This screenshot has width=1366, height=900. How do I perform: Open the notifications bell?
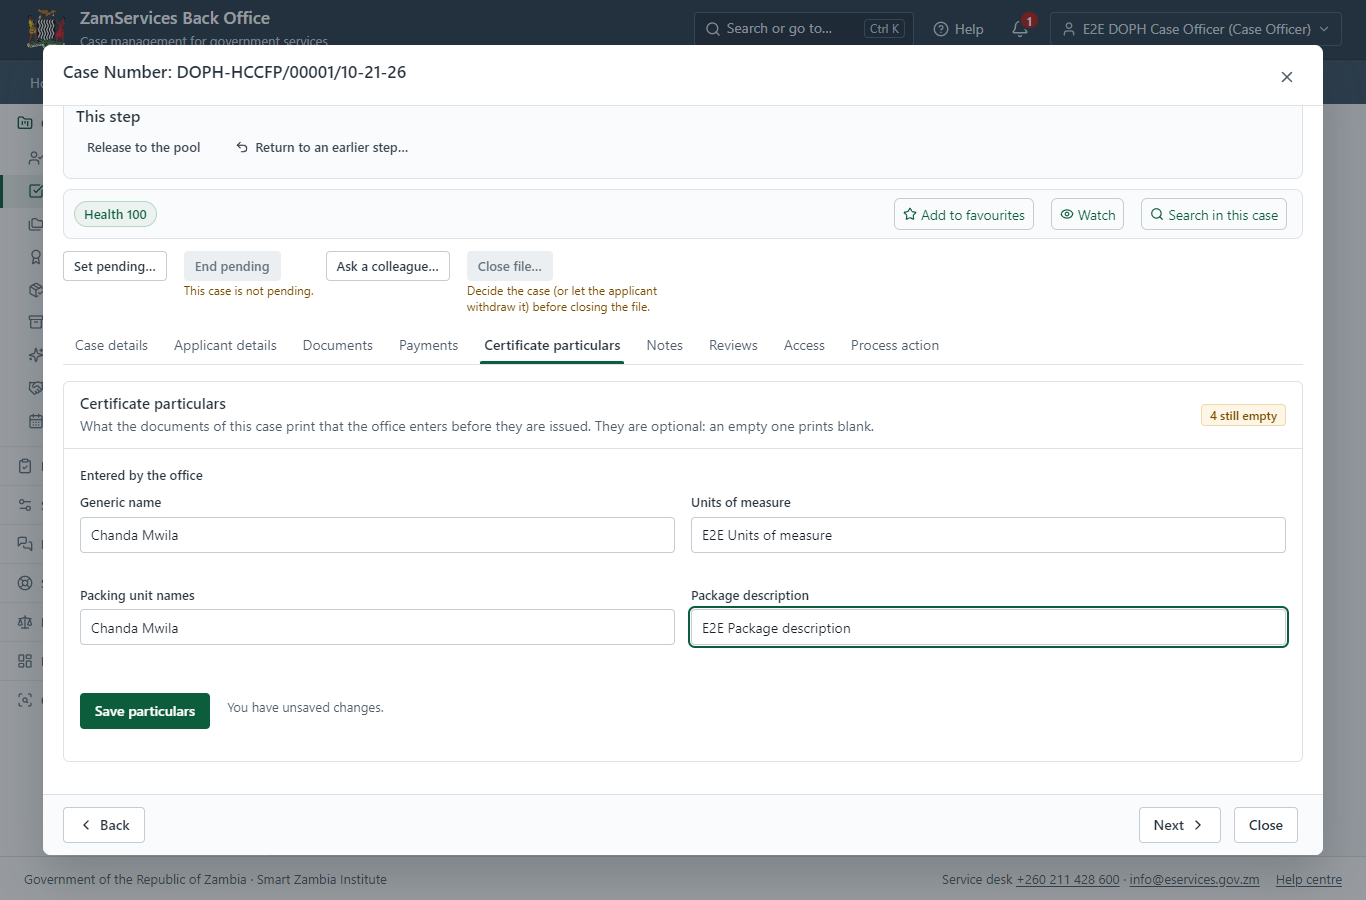point(1020,29)
